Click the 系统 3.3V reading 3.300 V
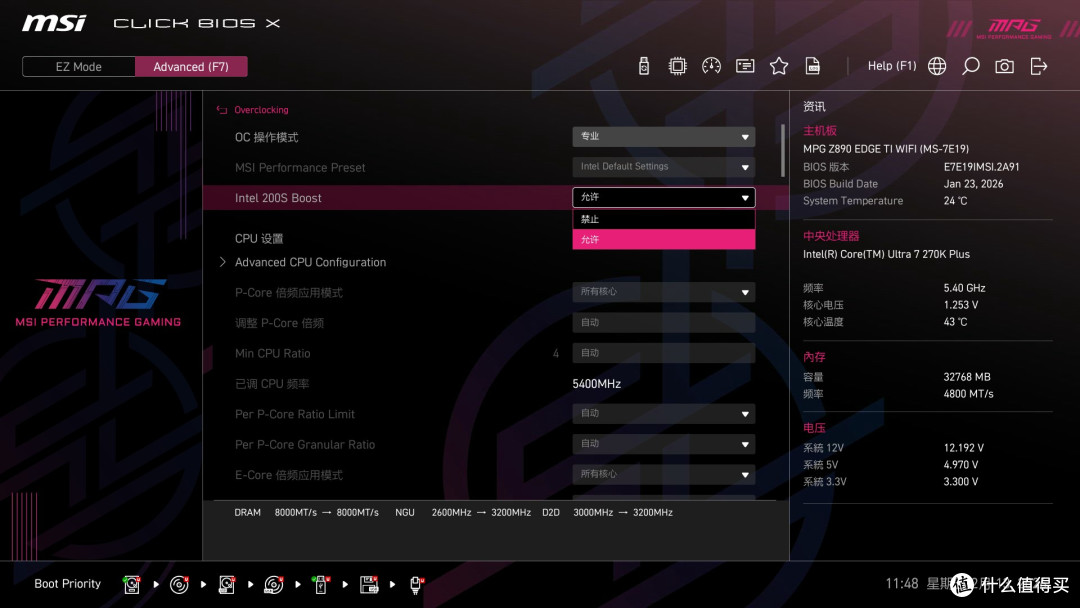The image size is (1080, 608). [961, 481]
